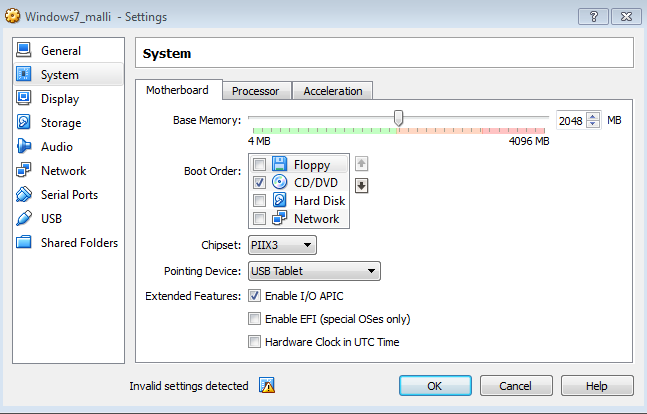This screenshot has height=414, width=647.
Task: Move boot item down with arrow
Action: coord(362,184)
